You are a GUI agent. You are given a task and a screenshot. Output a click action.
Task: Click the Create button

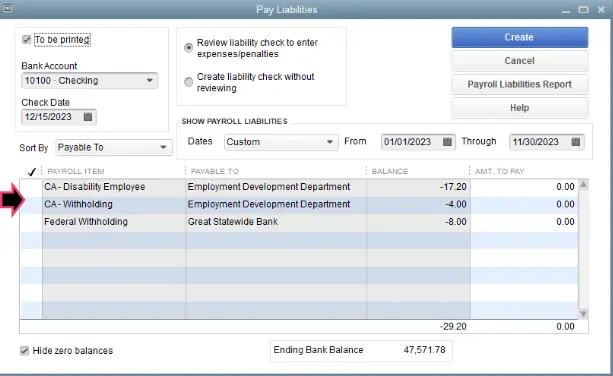click(520, 38)
